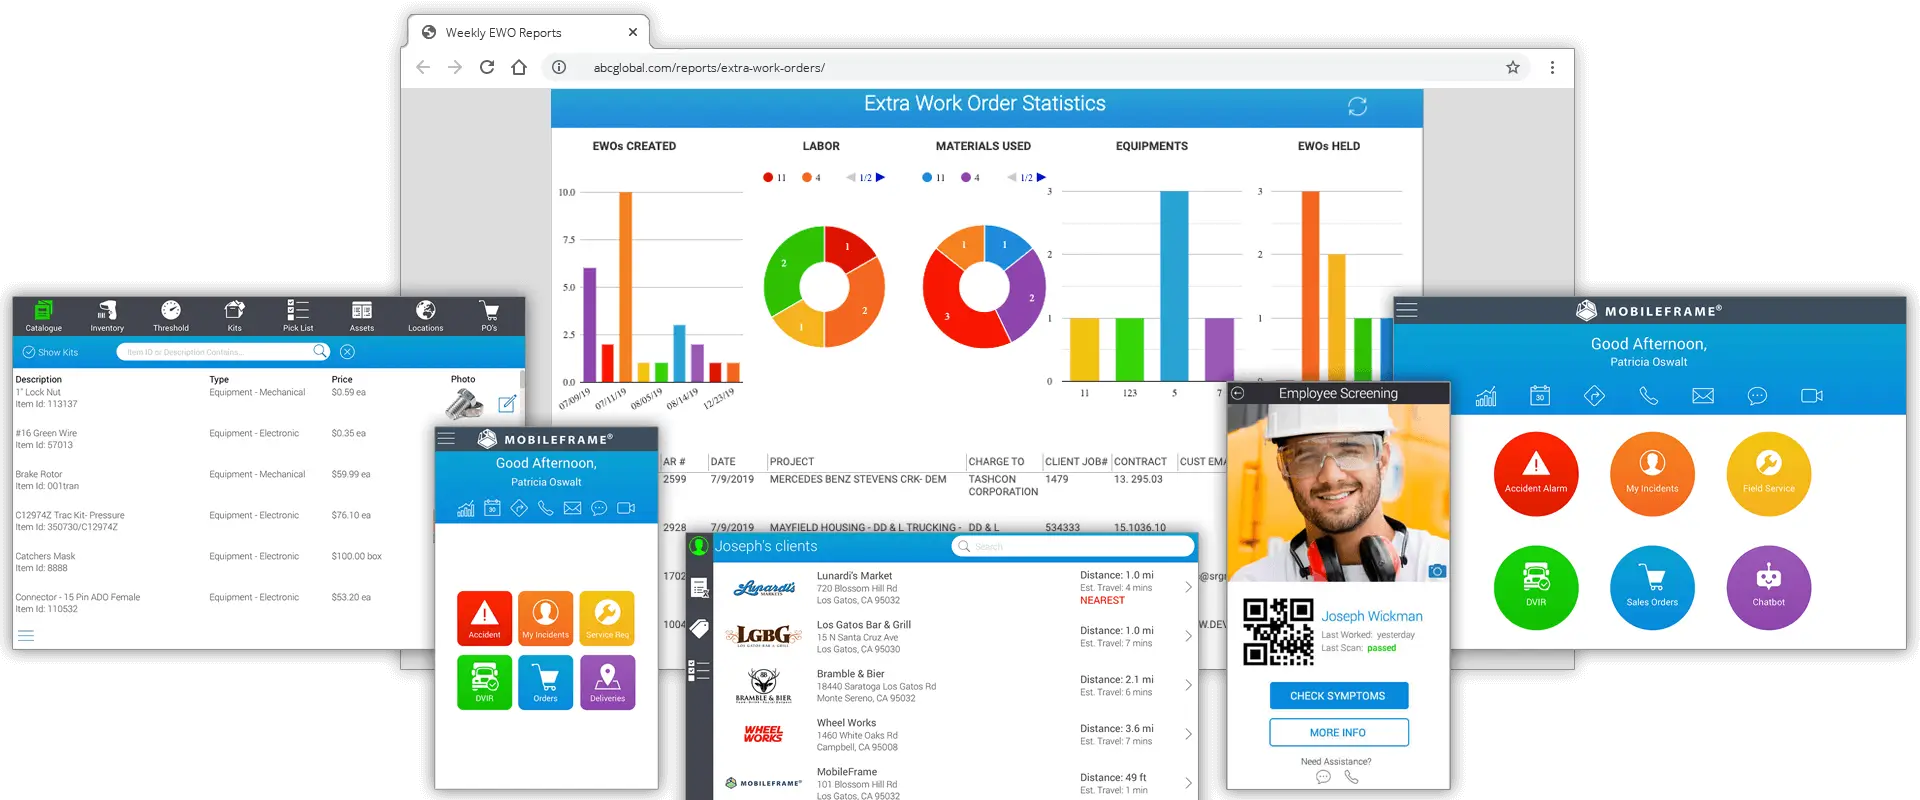Image resolution: width=1920 pixels, height=800 pixels.
Task: Expand Wheel Works client entry chevron
Action: coord(1188,734)
